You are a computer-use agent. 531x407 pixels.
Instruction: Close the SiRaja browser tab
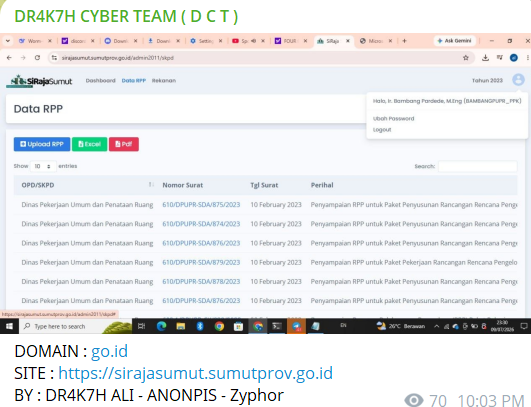[348, 41]
